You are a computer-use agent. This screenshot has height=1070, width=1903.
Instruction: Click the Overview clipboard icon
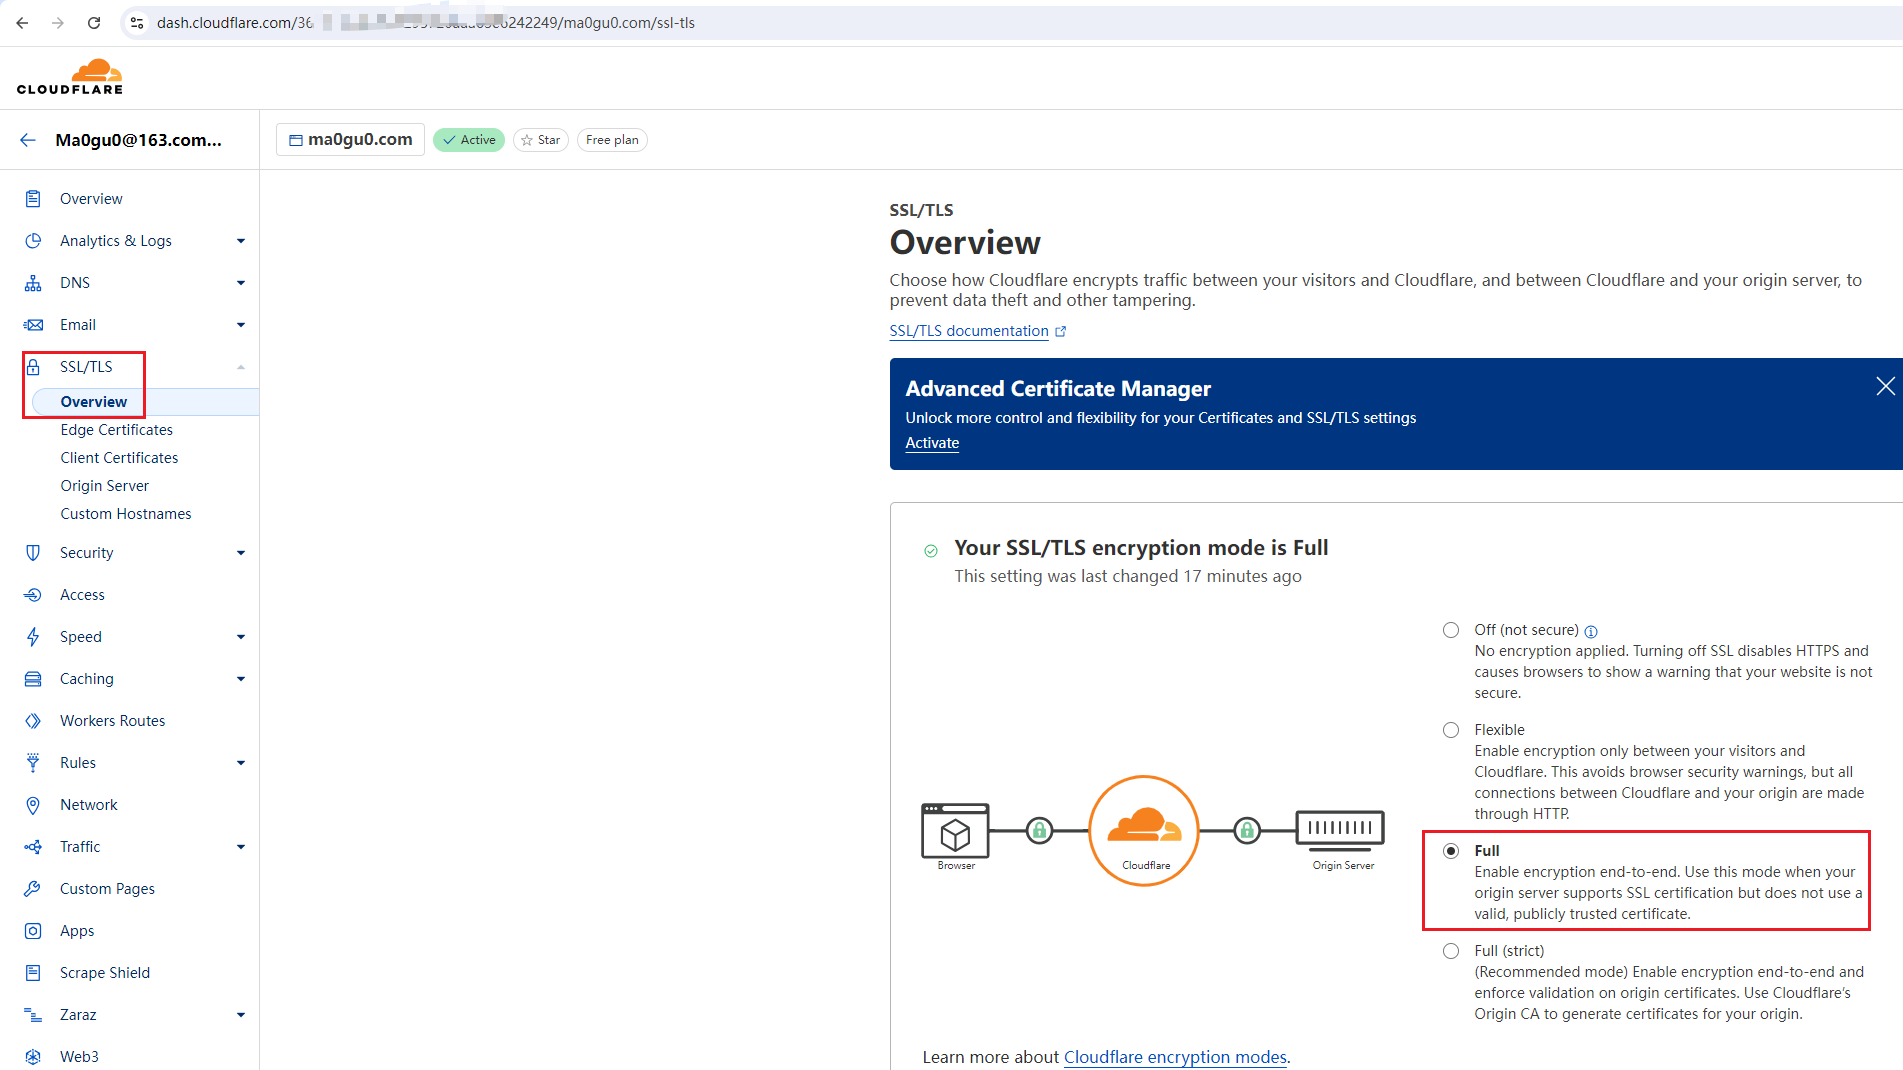click(x=33, y=199)
